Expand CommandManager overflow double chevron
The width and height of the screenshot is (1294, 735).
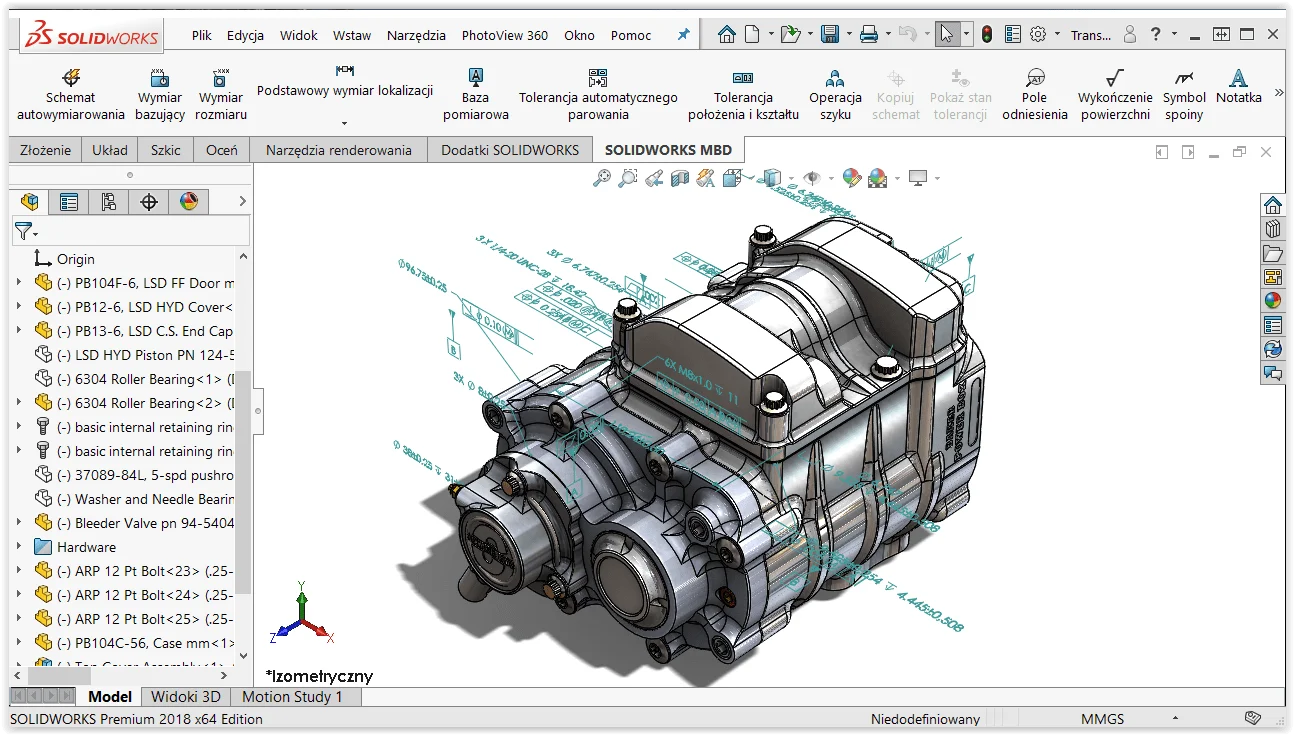1278,93
